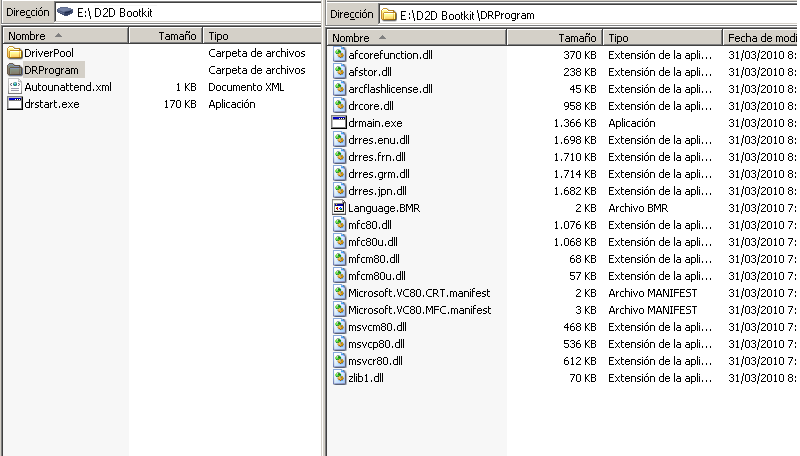Click Archivo BMR type text
800x456 pixels.
(x=638, y=208)
